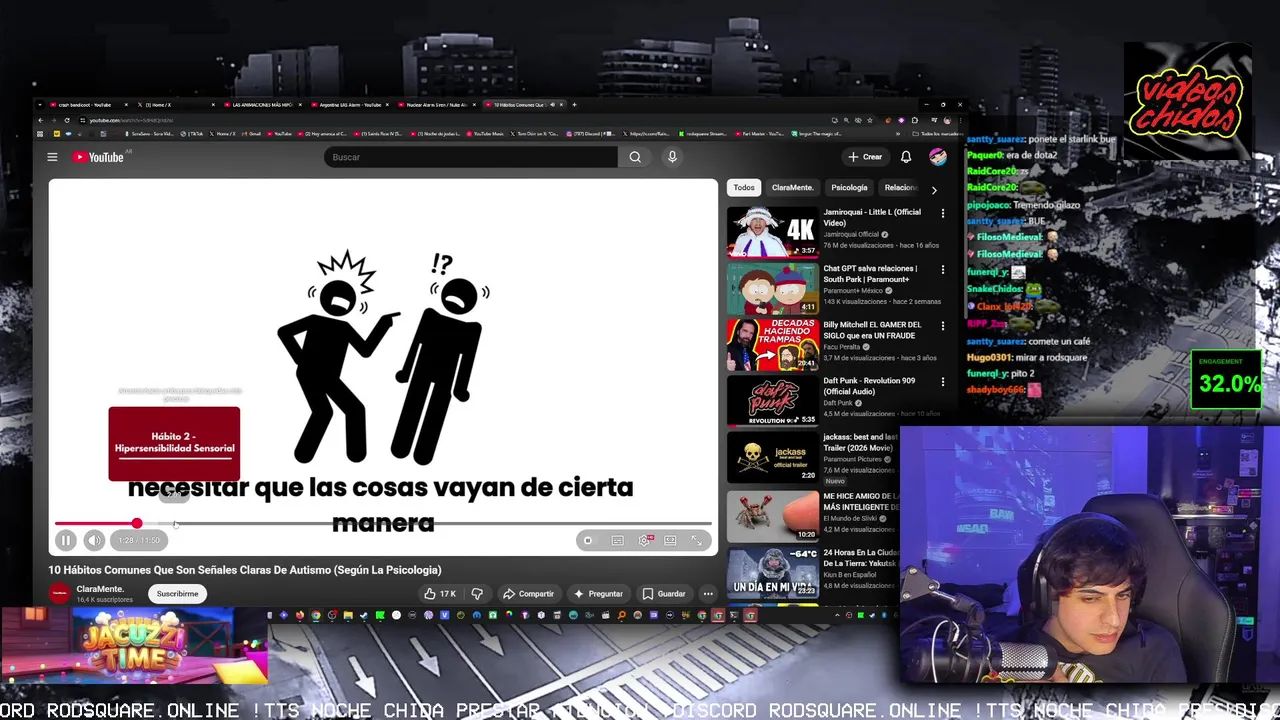
Task: Open options for Billy Mitchell video
Action: click(942, 325)
